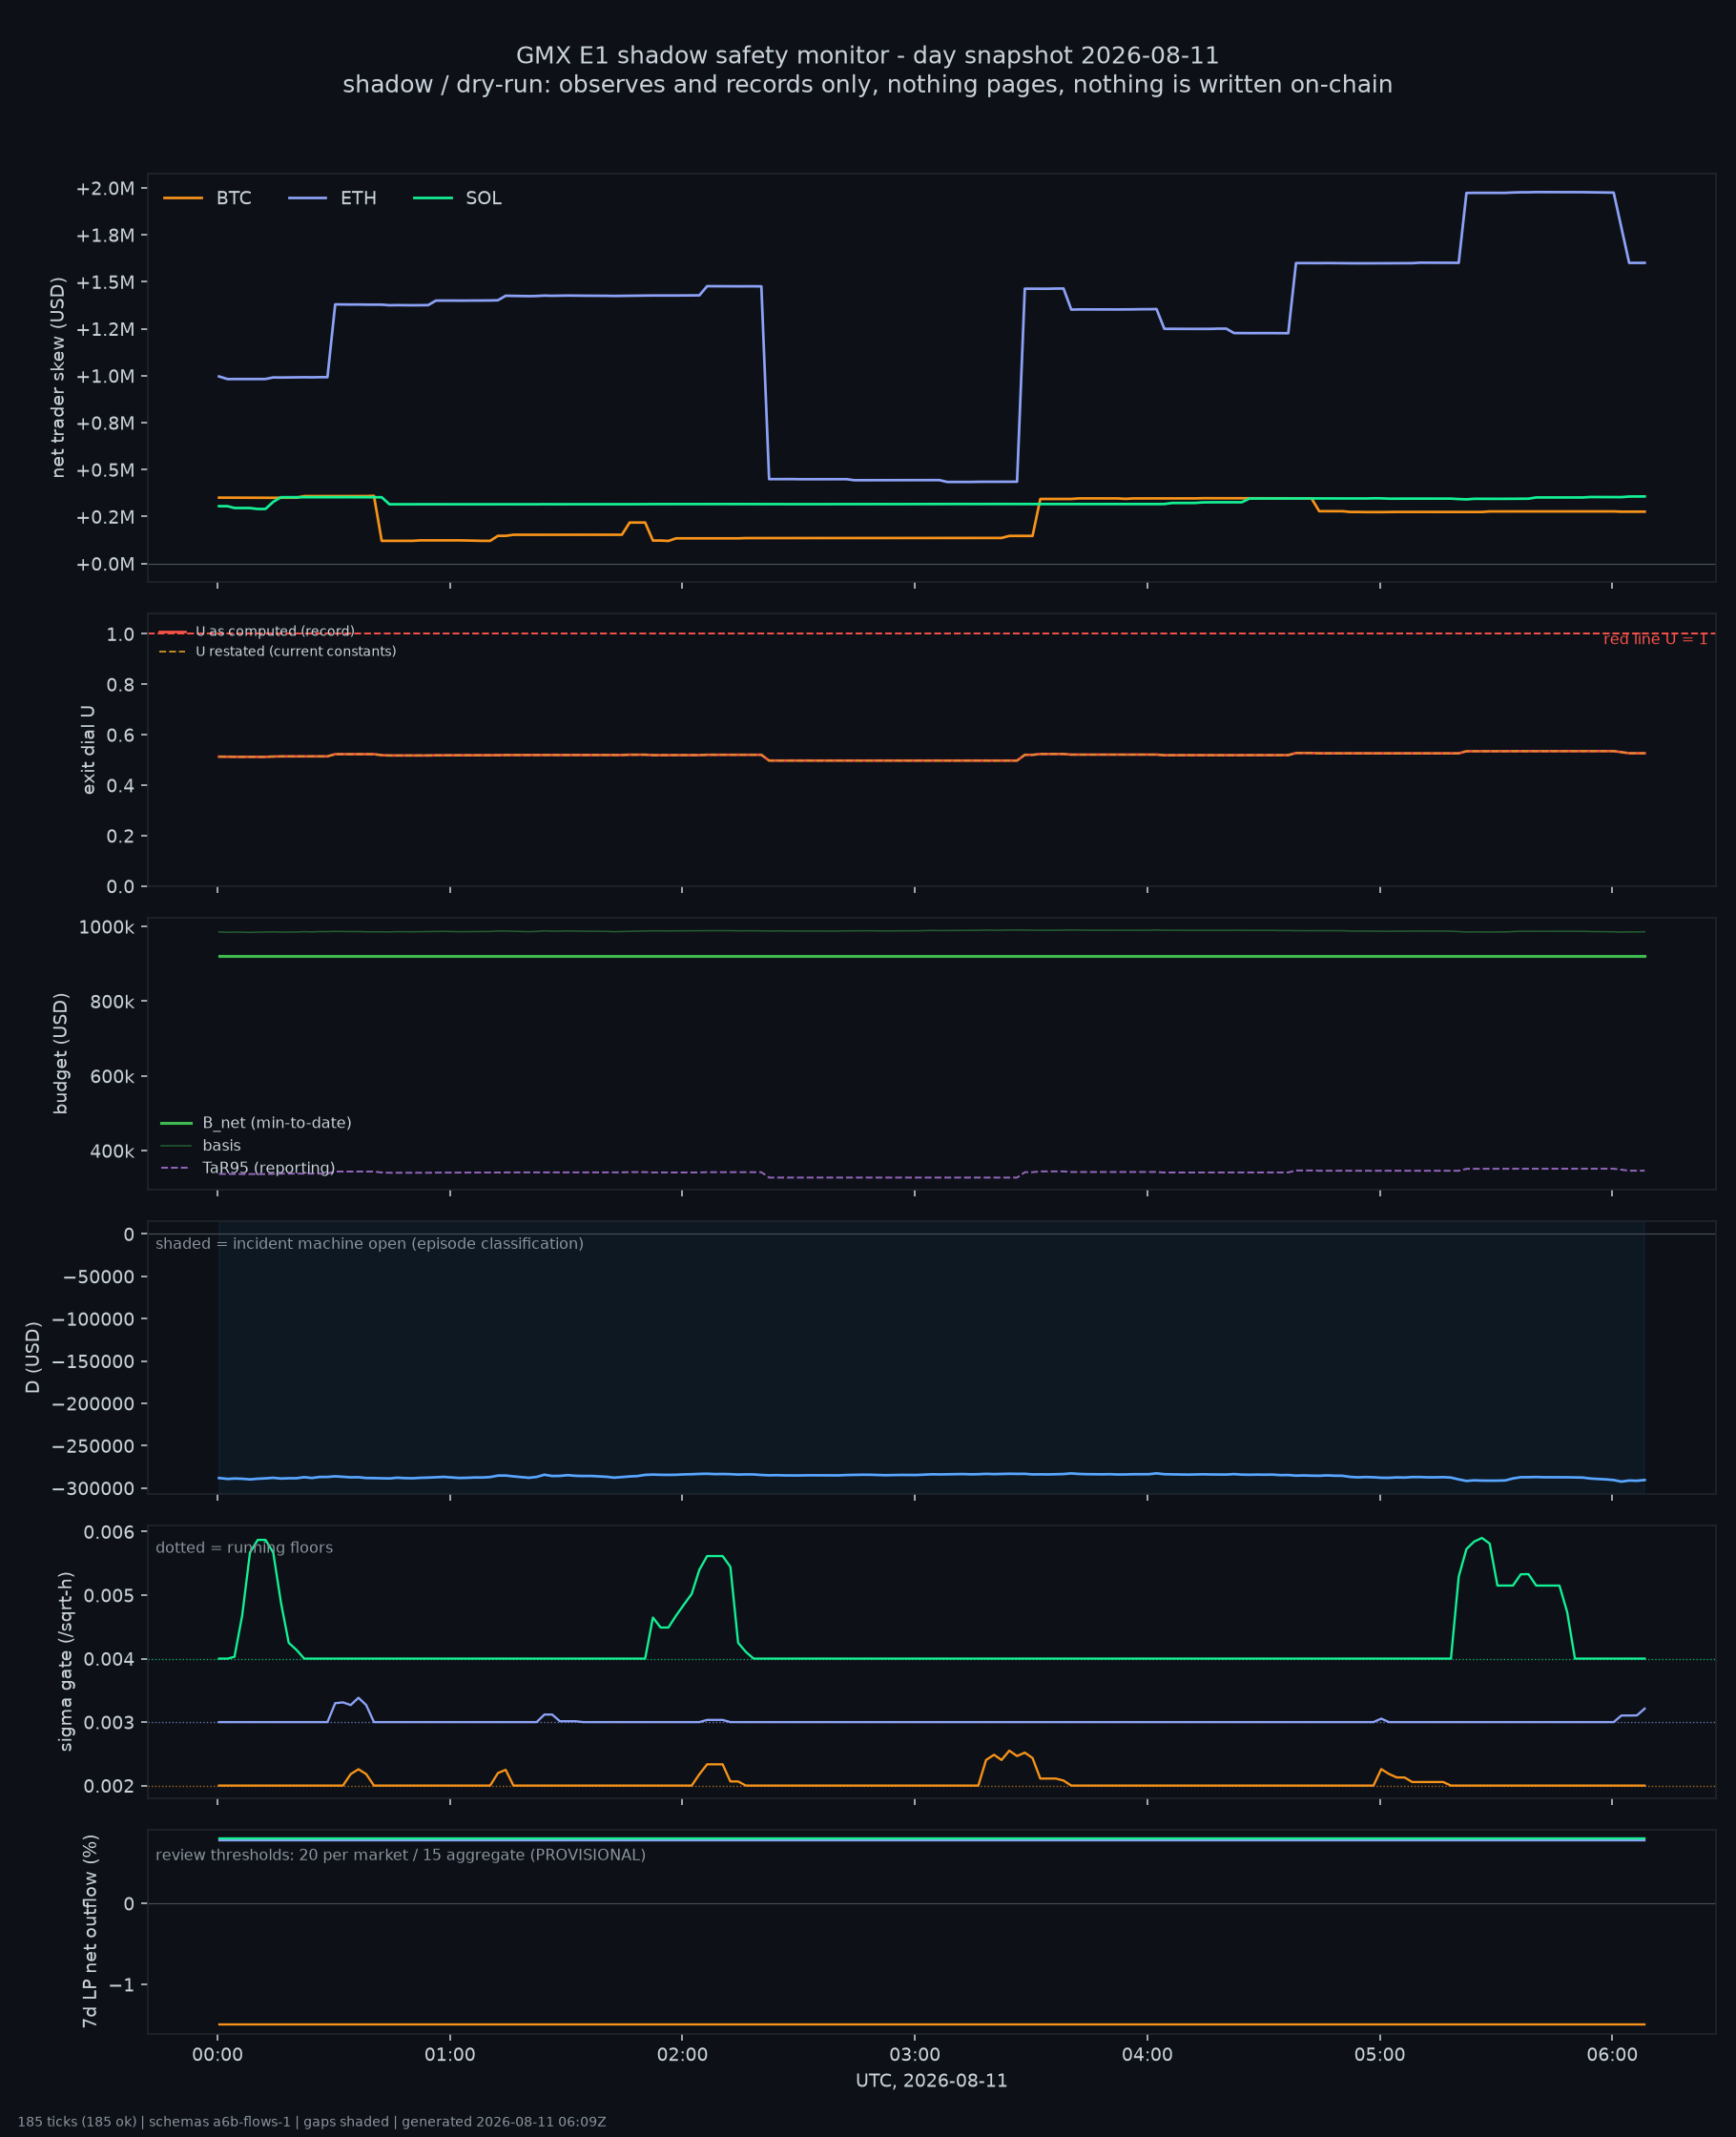The width and height of the screenshot is (1736, 2137).
Task: Click the 'budget (USD)' axis label
Action: [61, 1053]
